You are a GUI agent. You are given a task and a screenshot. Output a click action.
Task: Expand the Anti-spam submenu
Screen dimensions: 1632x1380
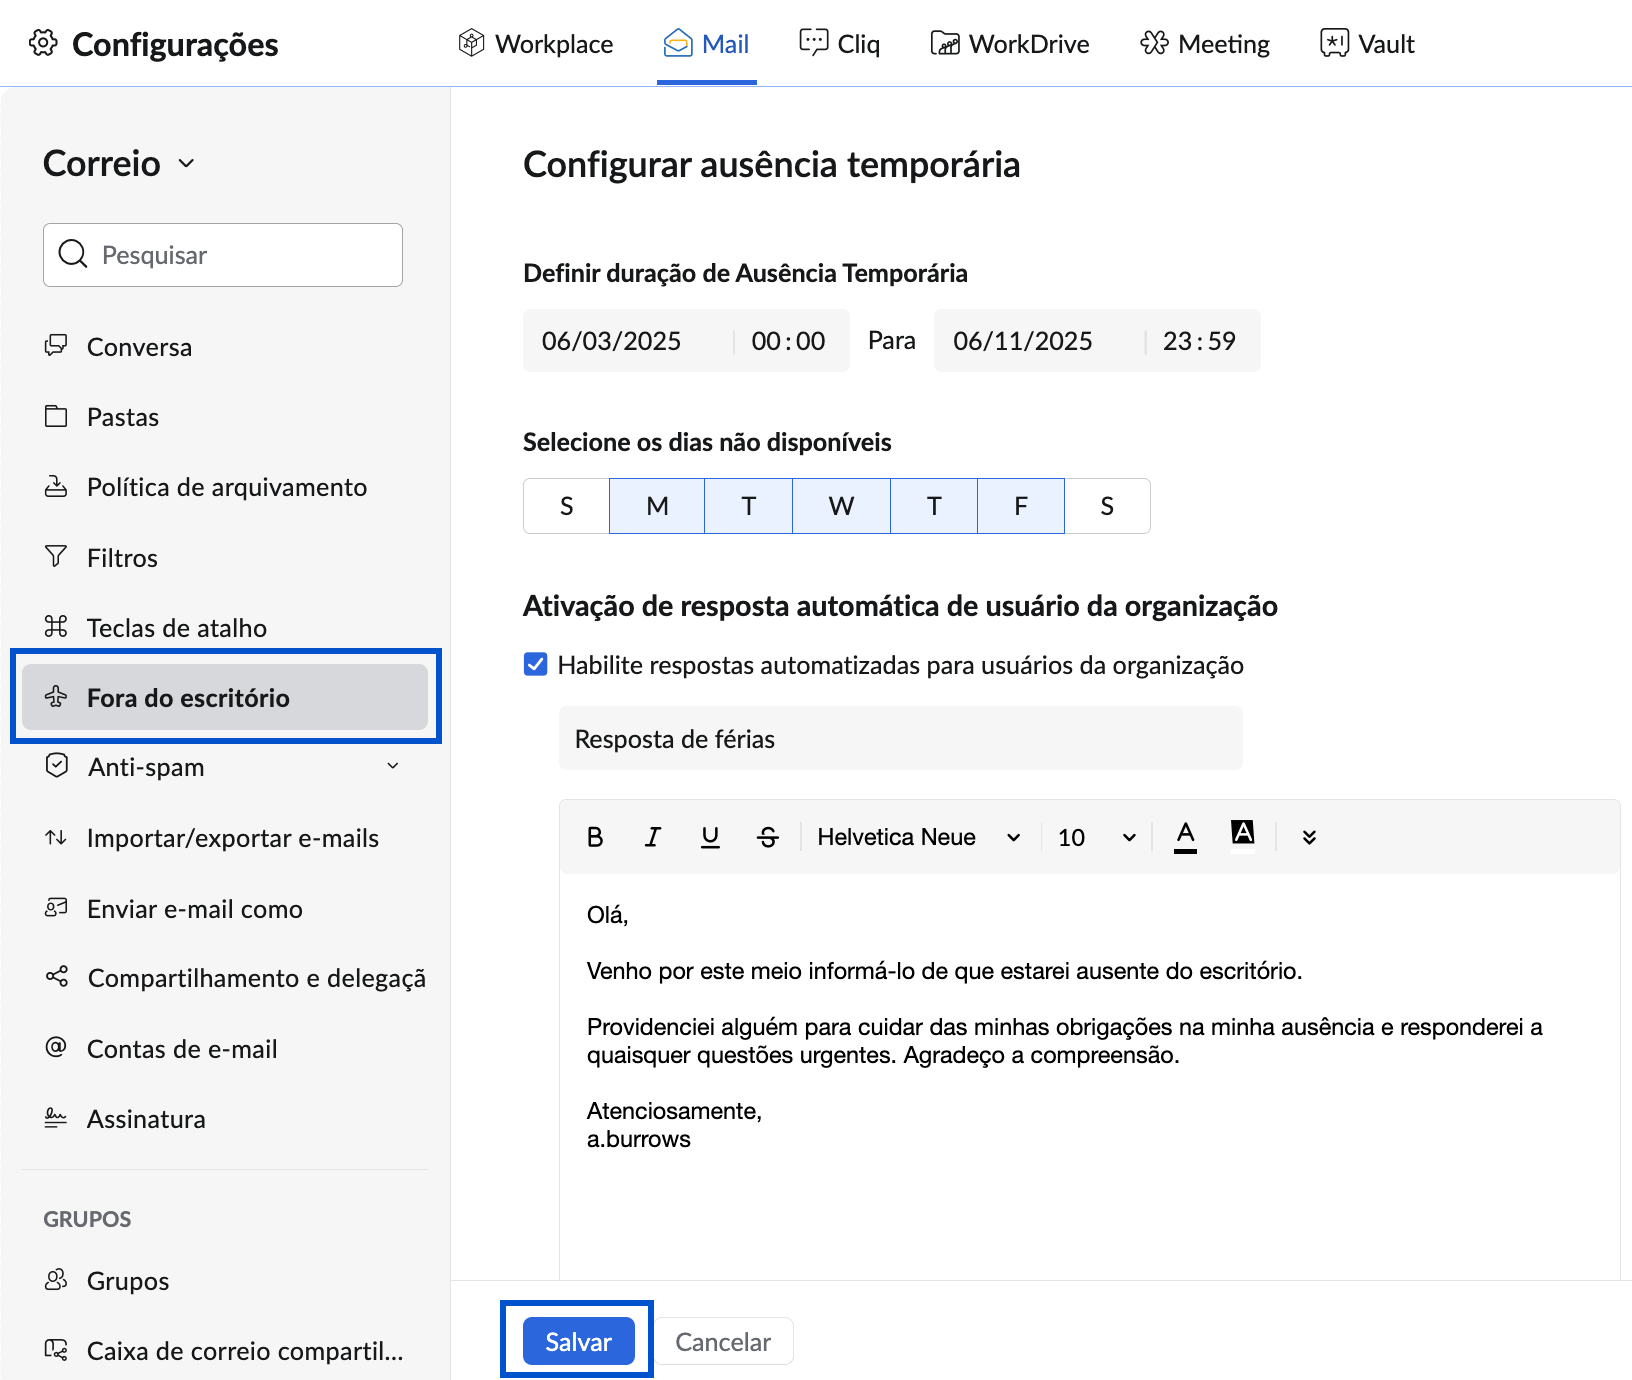click(x=393, y=767)
